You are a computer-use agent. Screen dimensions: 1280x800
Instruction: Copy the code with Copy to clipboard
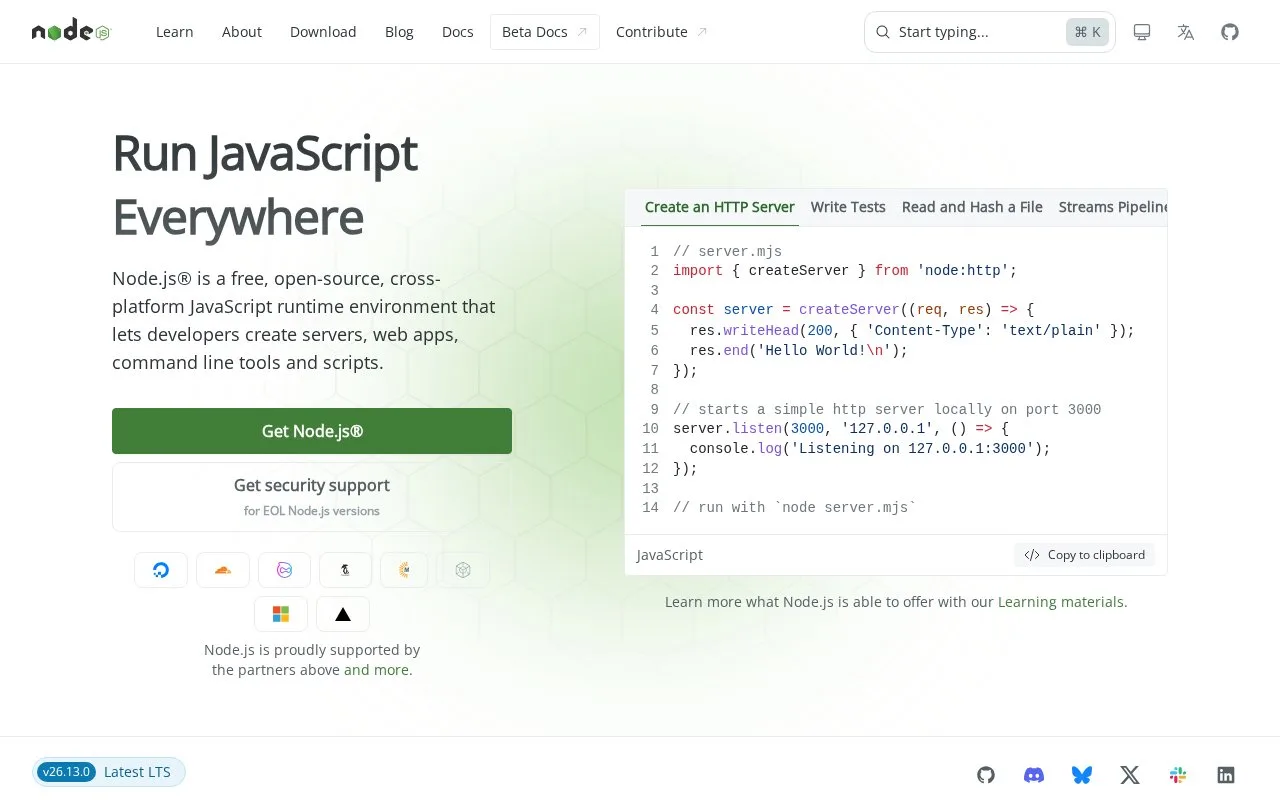(x=1085, y=555)
